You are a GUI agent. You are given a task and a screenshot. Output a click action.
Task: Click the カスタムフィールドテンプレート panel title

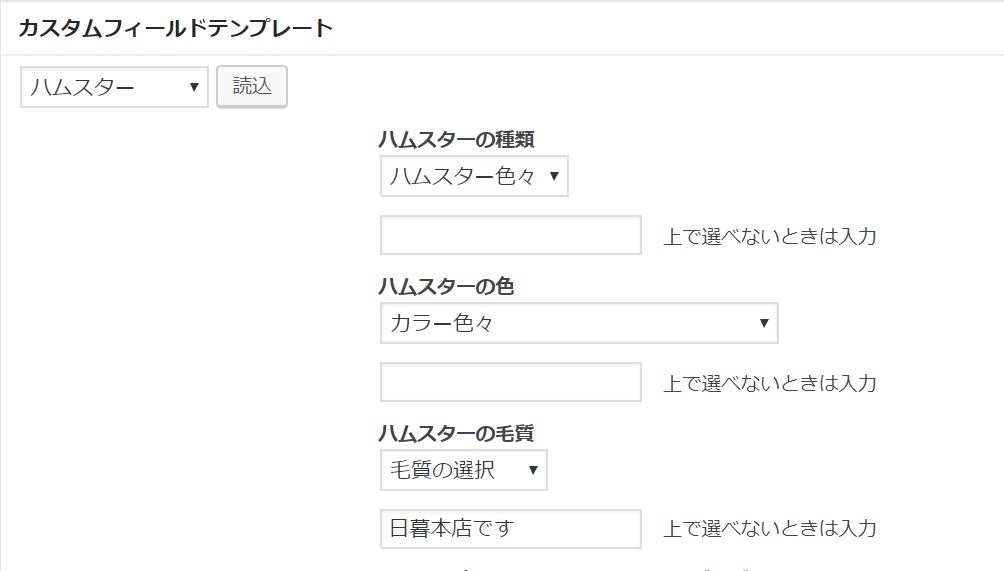[175, 28]
